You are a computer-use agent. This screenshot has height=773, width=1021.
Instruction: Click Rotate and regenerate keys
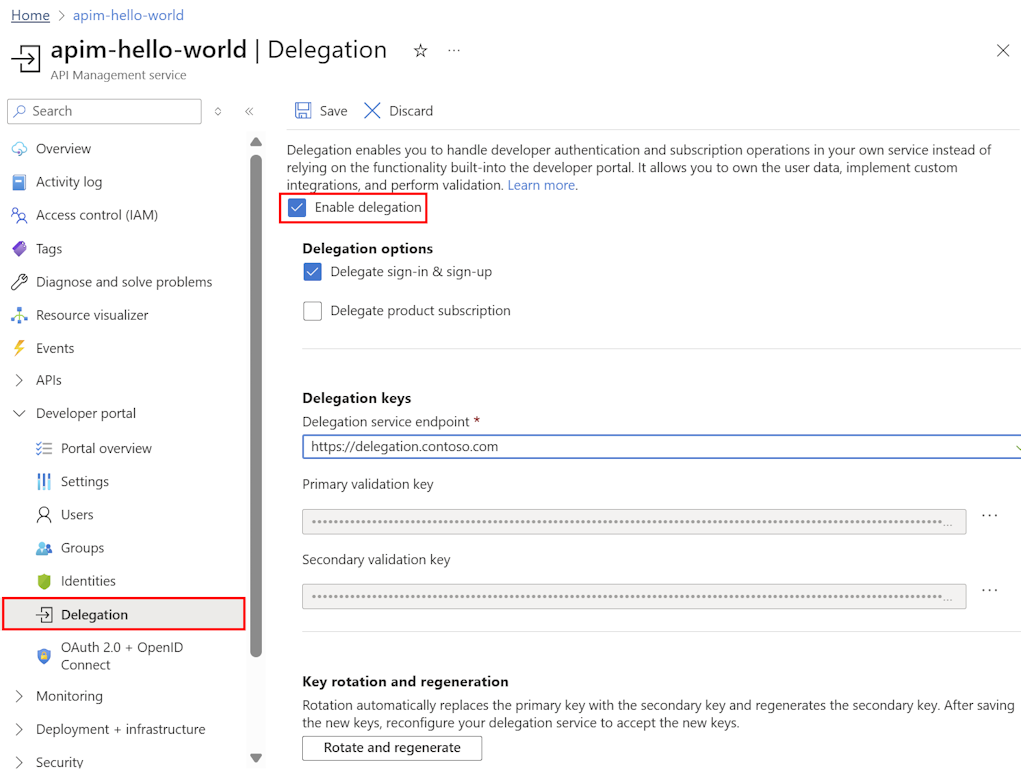391,747
